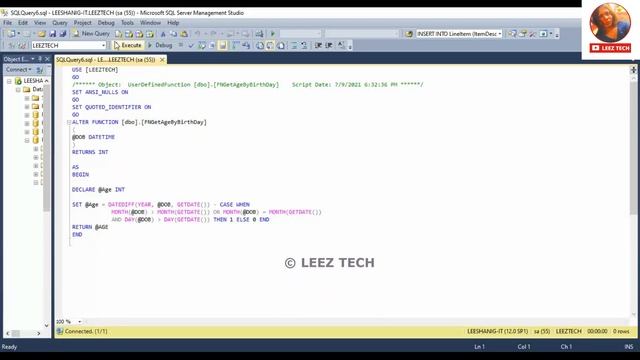
Task: Click the Comment out selected lines icon
Action: [294, 45]
